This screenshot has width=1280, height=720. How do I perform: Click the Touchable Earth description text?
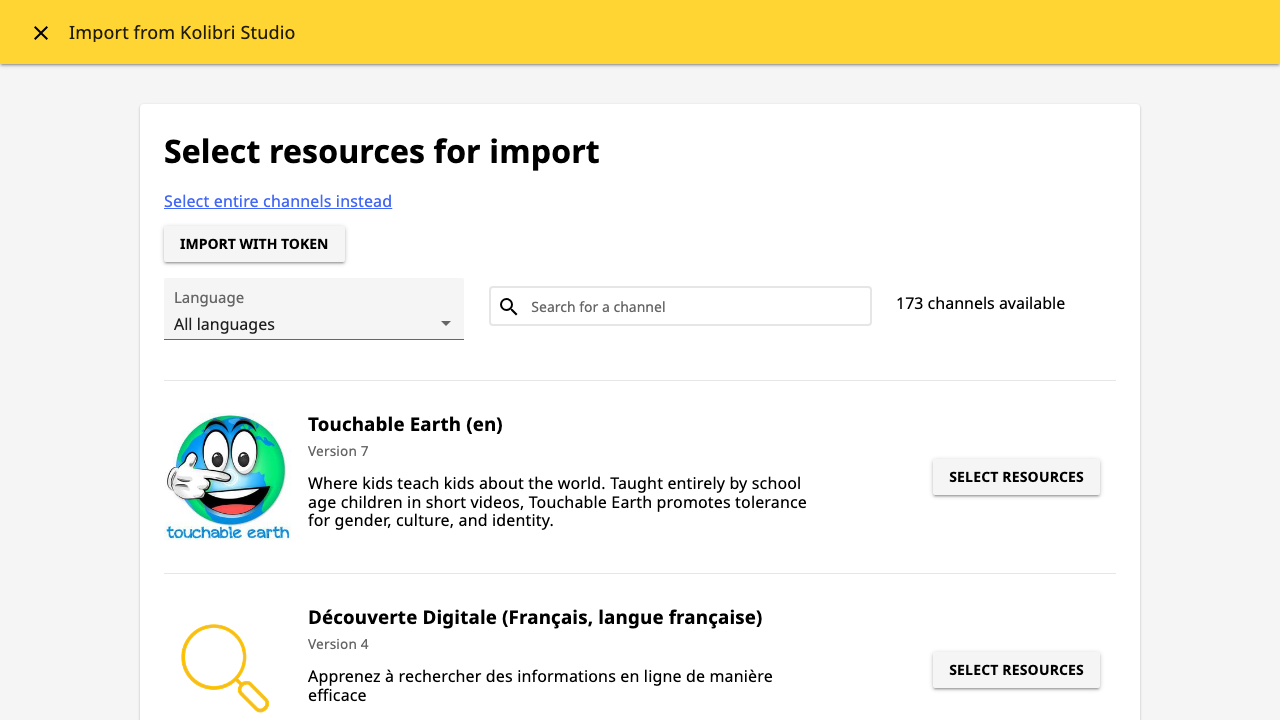[x=557, y=502]
